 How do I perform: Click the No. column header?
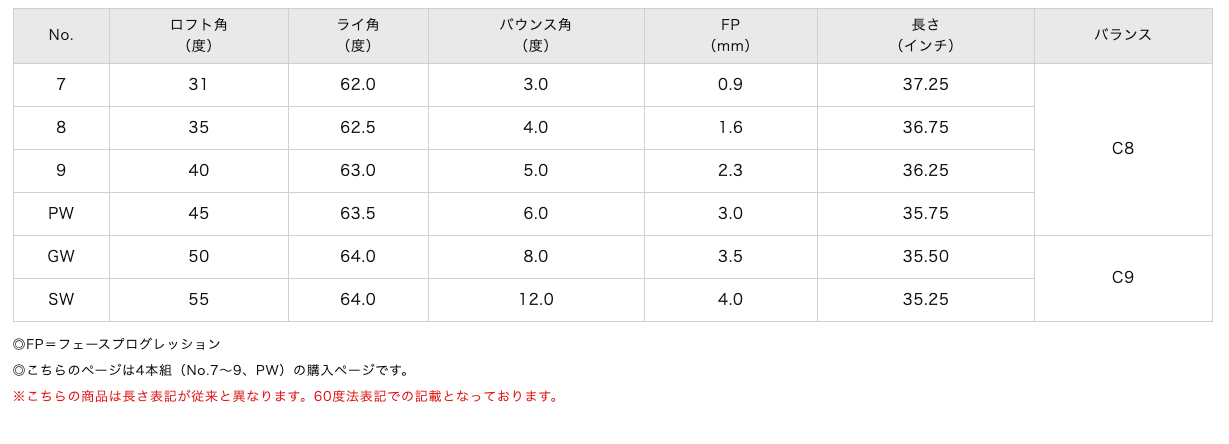61,35
